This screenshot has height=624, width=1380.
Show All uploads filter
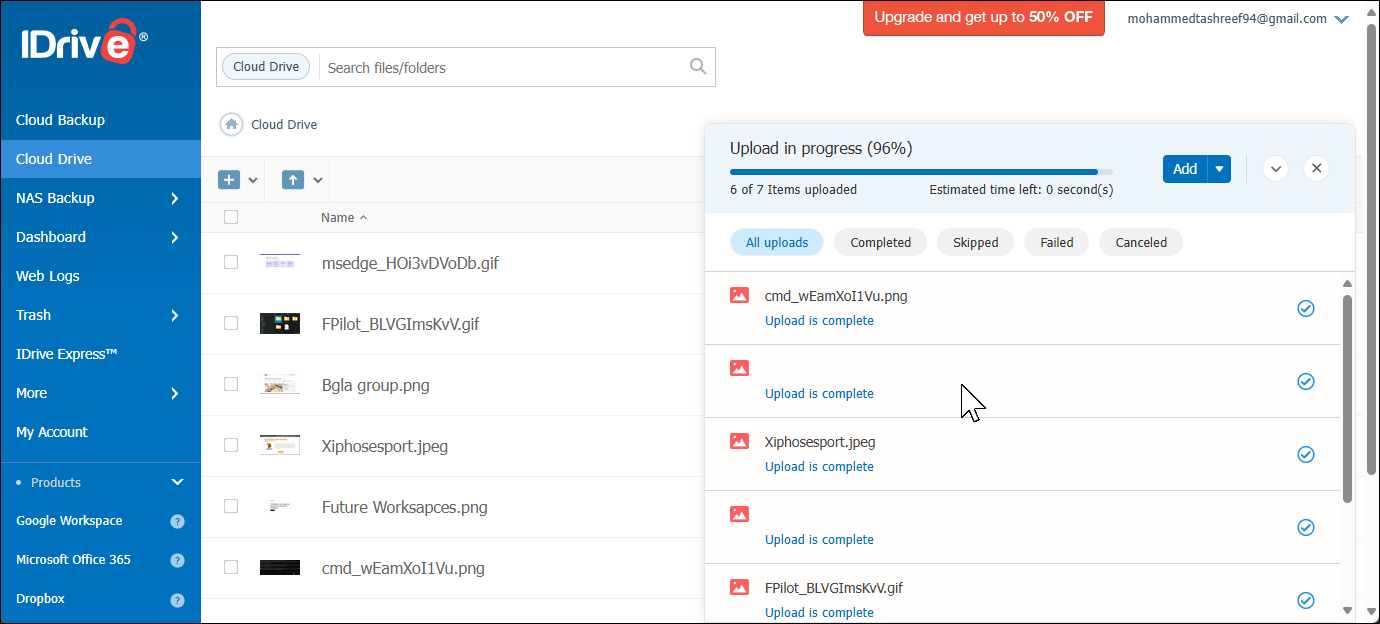coord(777,242)
